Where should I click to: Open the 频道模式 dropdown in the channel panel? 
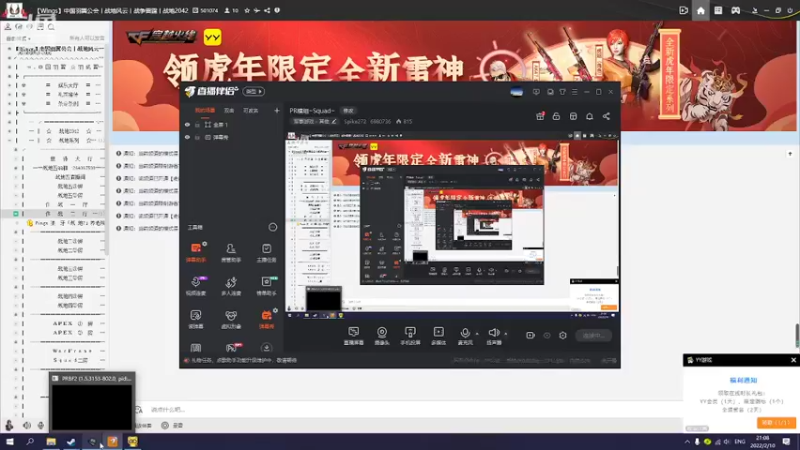[18, 38]
